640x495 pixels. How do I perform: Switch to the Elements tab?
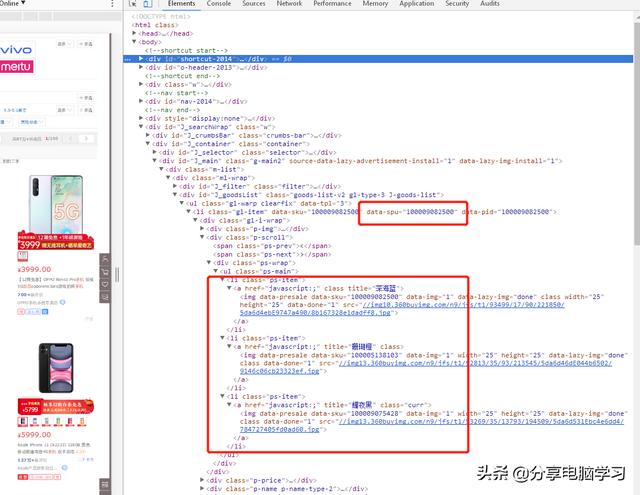pyautogui.click(x=181, y=4)
